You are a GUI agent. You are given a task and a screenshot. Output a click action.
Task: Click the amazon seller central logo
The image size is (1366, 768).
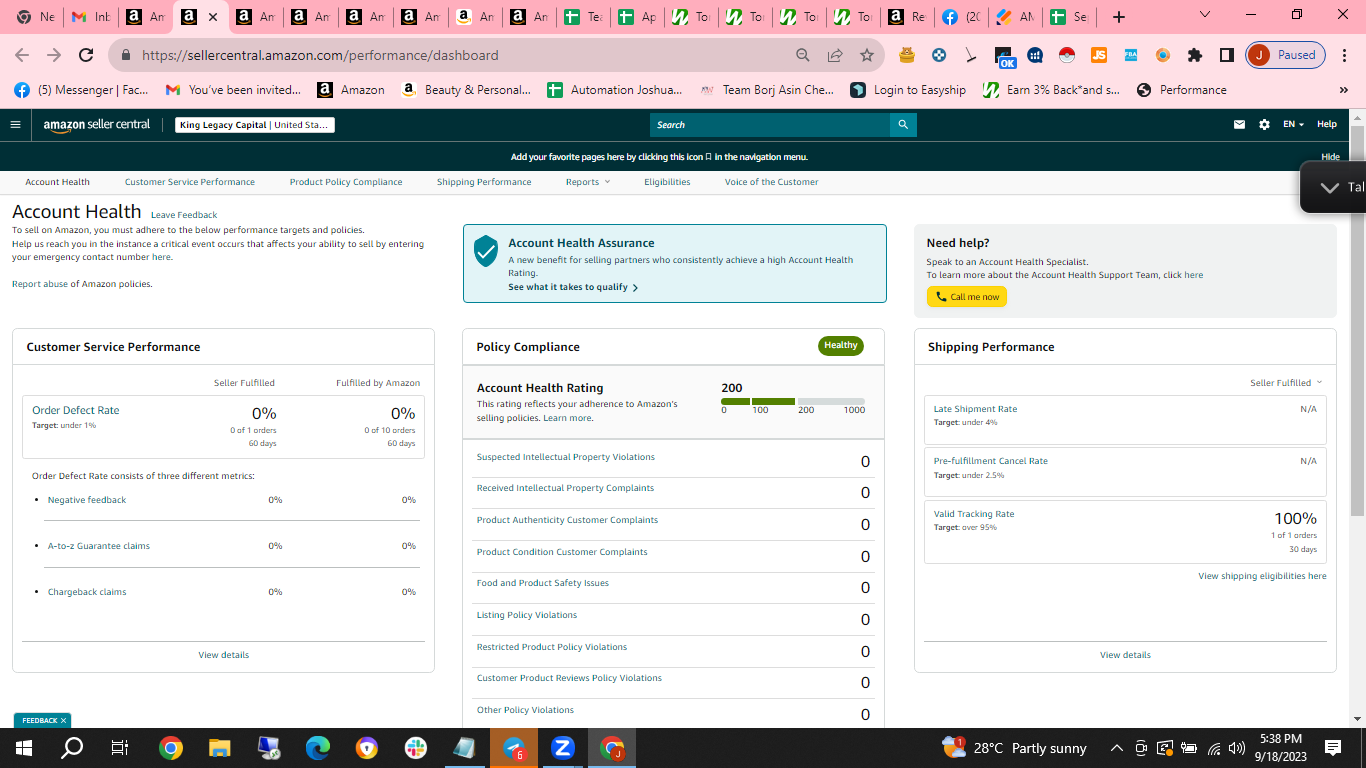click(x=97, y=125)
